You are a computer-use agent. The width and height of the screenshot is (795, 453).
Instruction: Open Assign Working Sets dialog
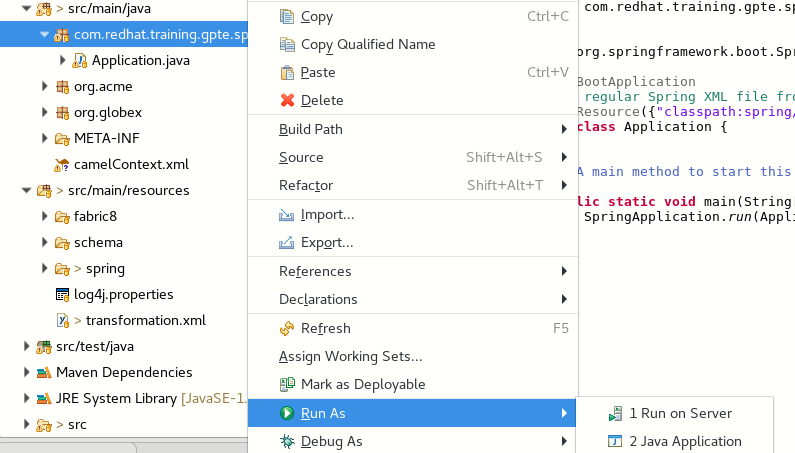tap(350, 357)
